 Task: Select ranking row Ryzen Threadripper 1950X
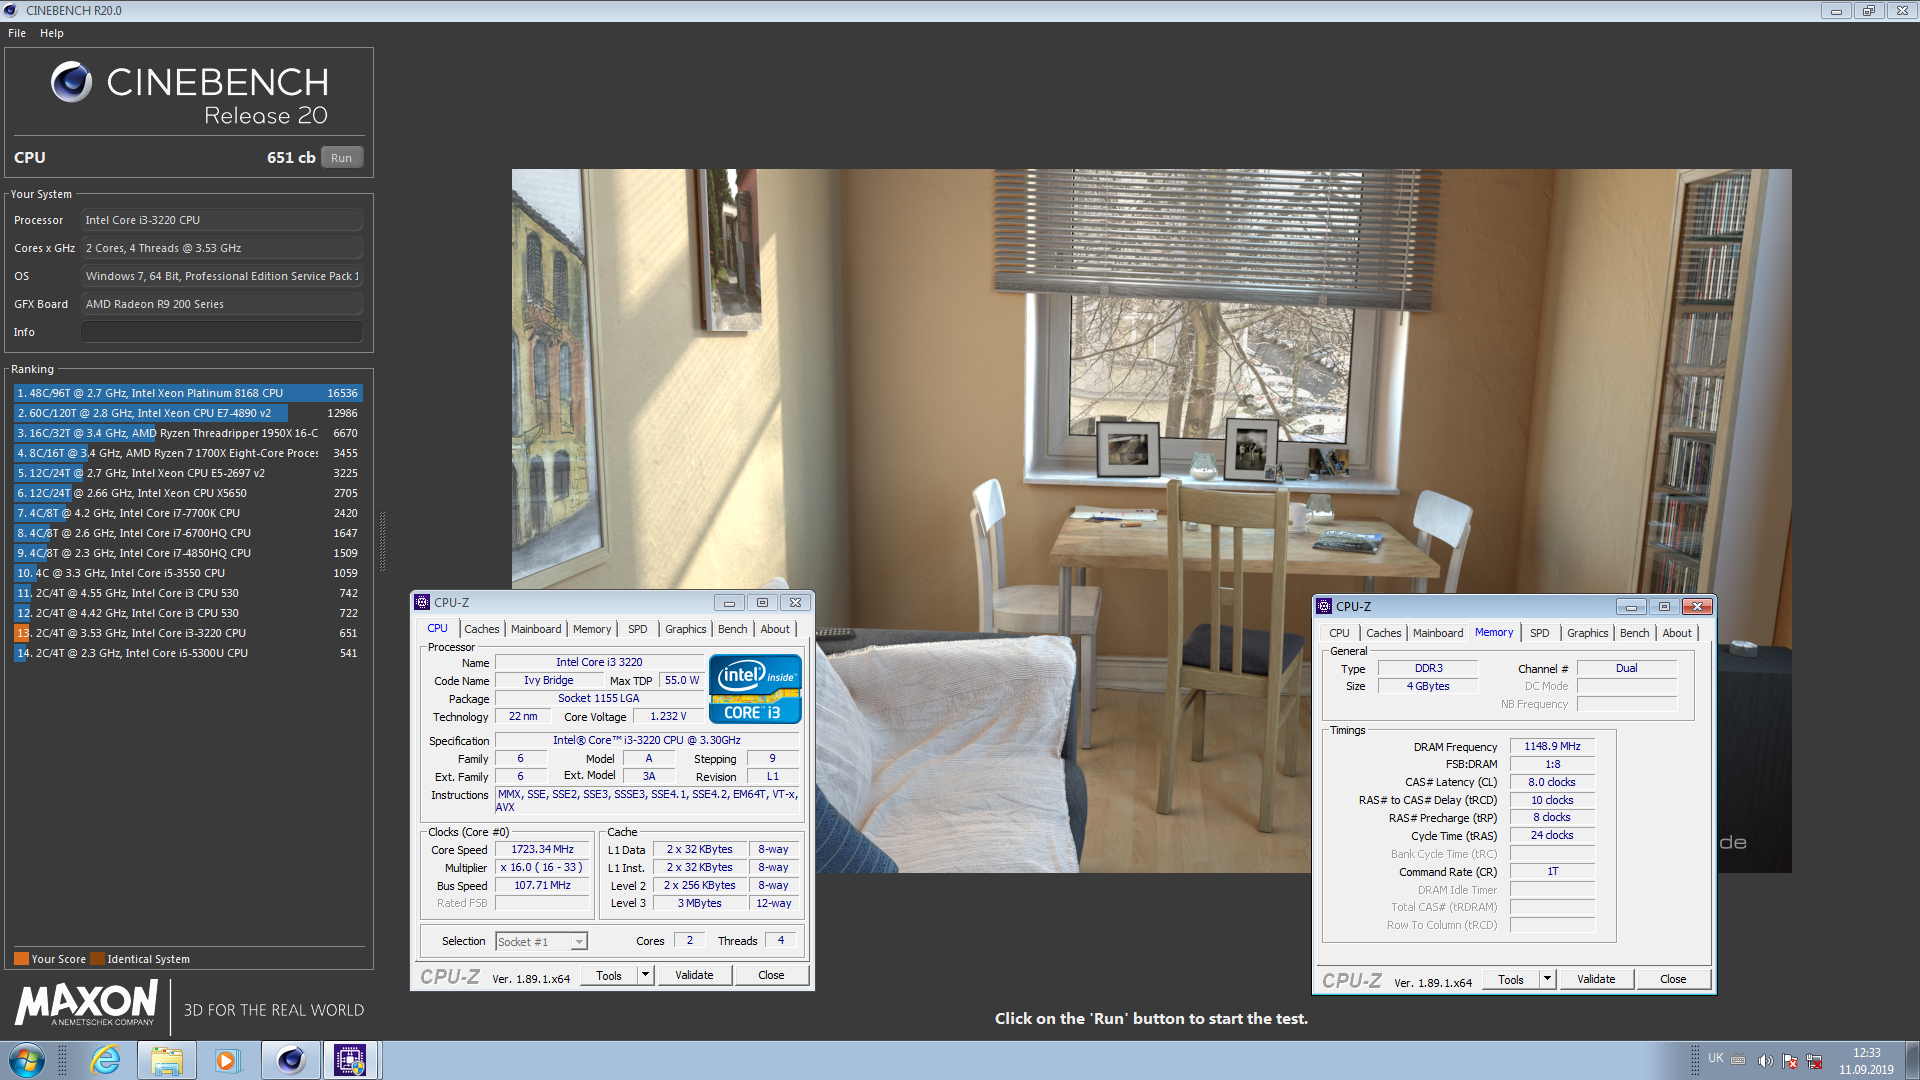click(x=188, y=433)
